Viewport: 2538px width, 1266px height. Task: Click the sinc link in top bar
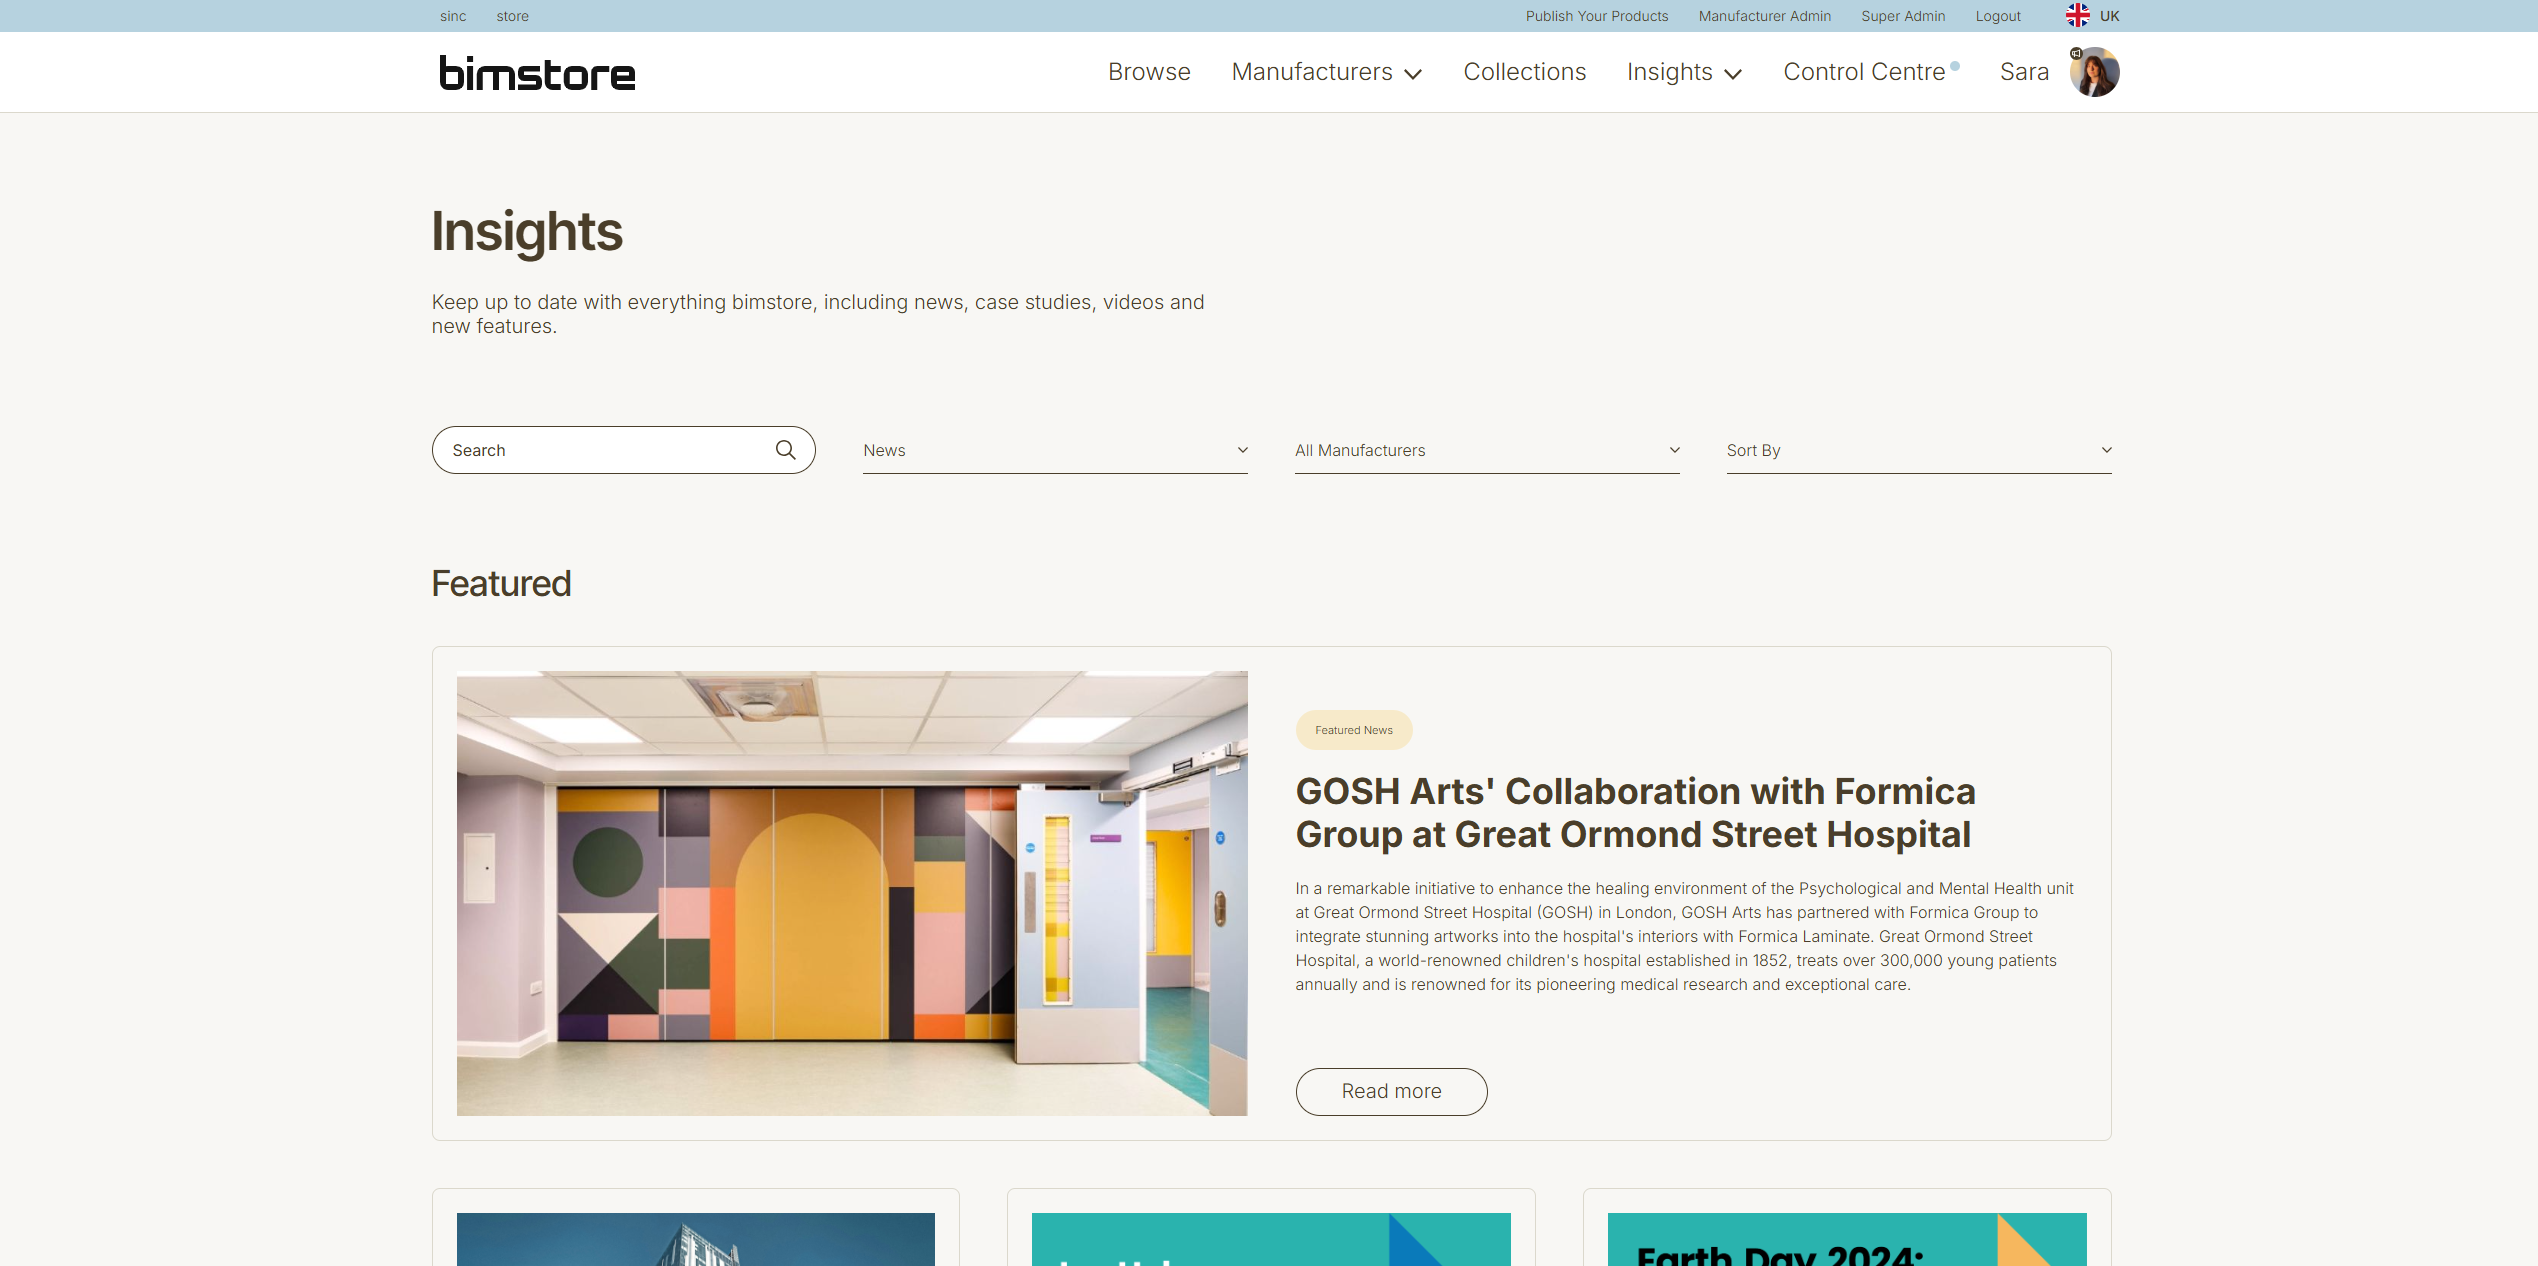453,16
